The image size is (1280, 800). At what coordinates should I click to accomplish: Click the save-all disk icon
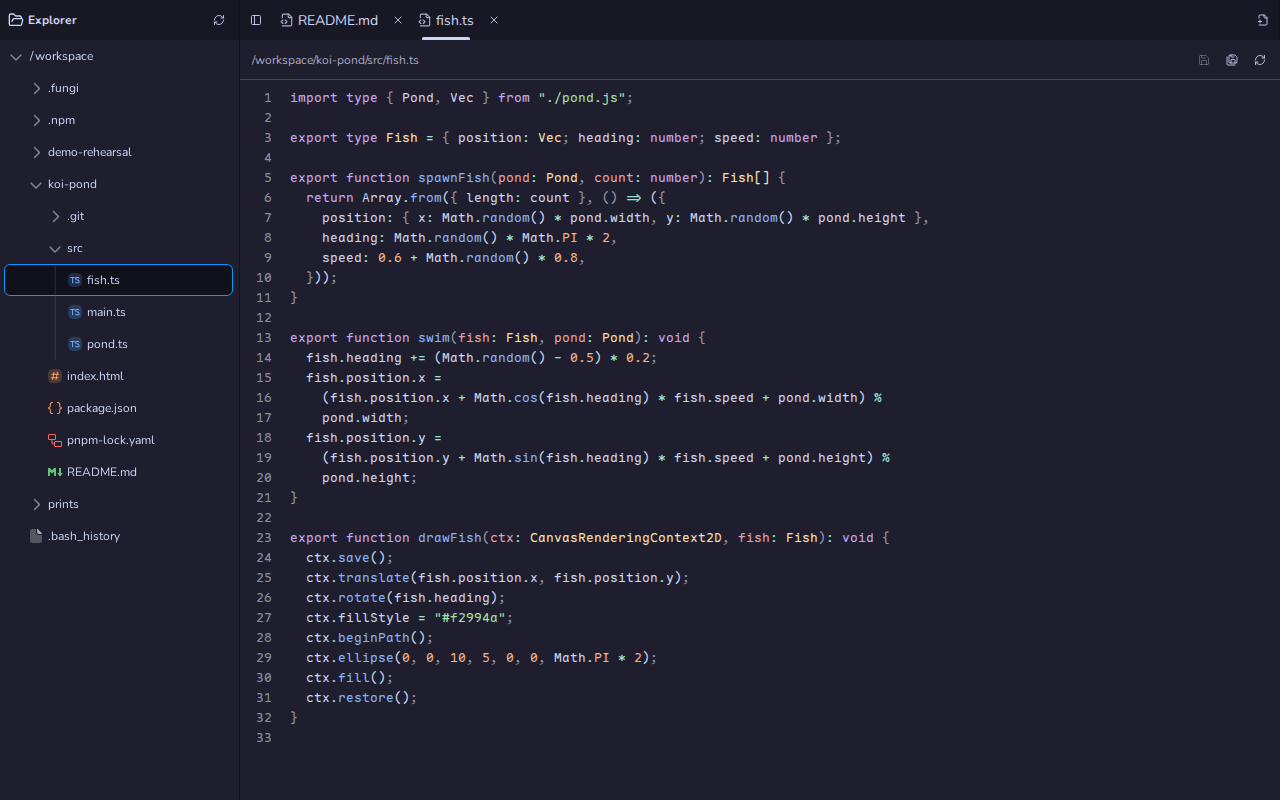[x=1232, y=60]
